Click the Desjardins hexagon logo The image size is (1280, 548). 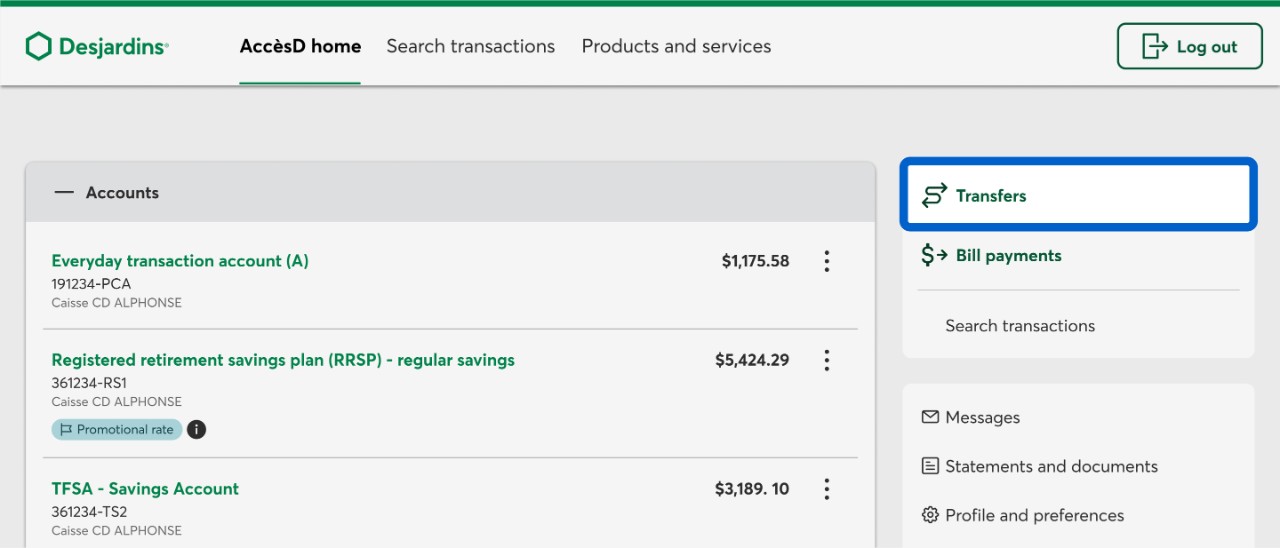click(x=38, y=46)
